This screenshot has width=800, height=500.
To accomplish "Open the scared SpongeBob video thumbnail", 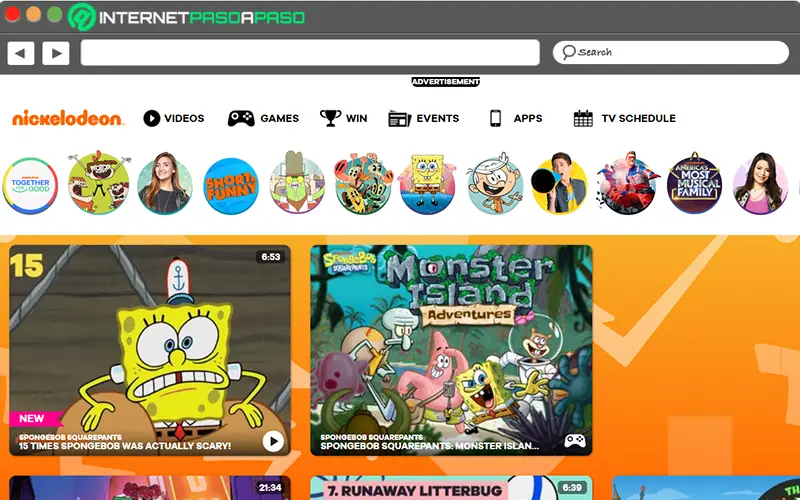I will coord(150,350).
